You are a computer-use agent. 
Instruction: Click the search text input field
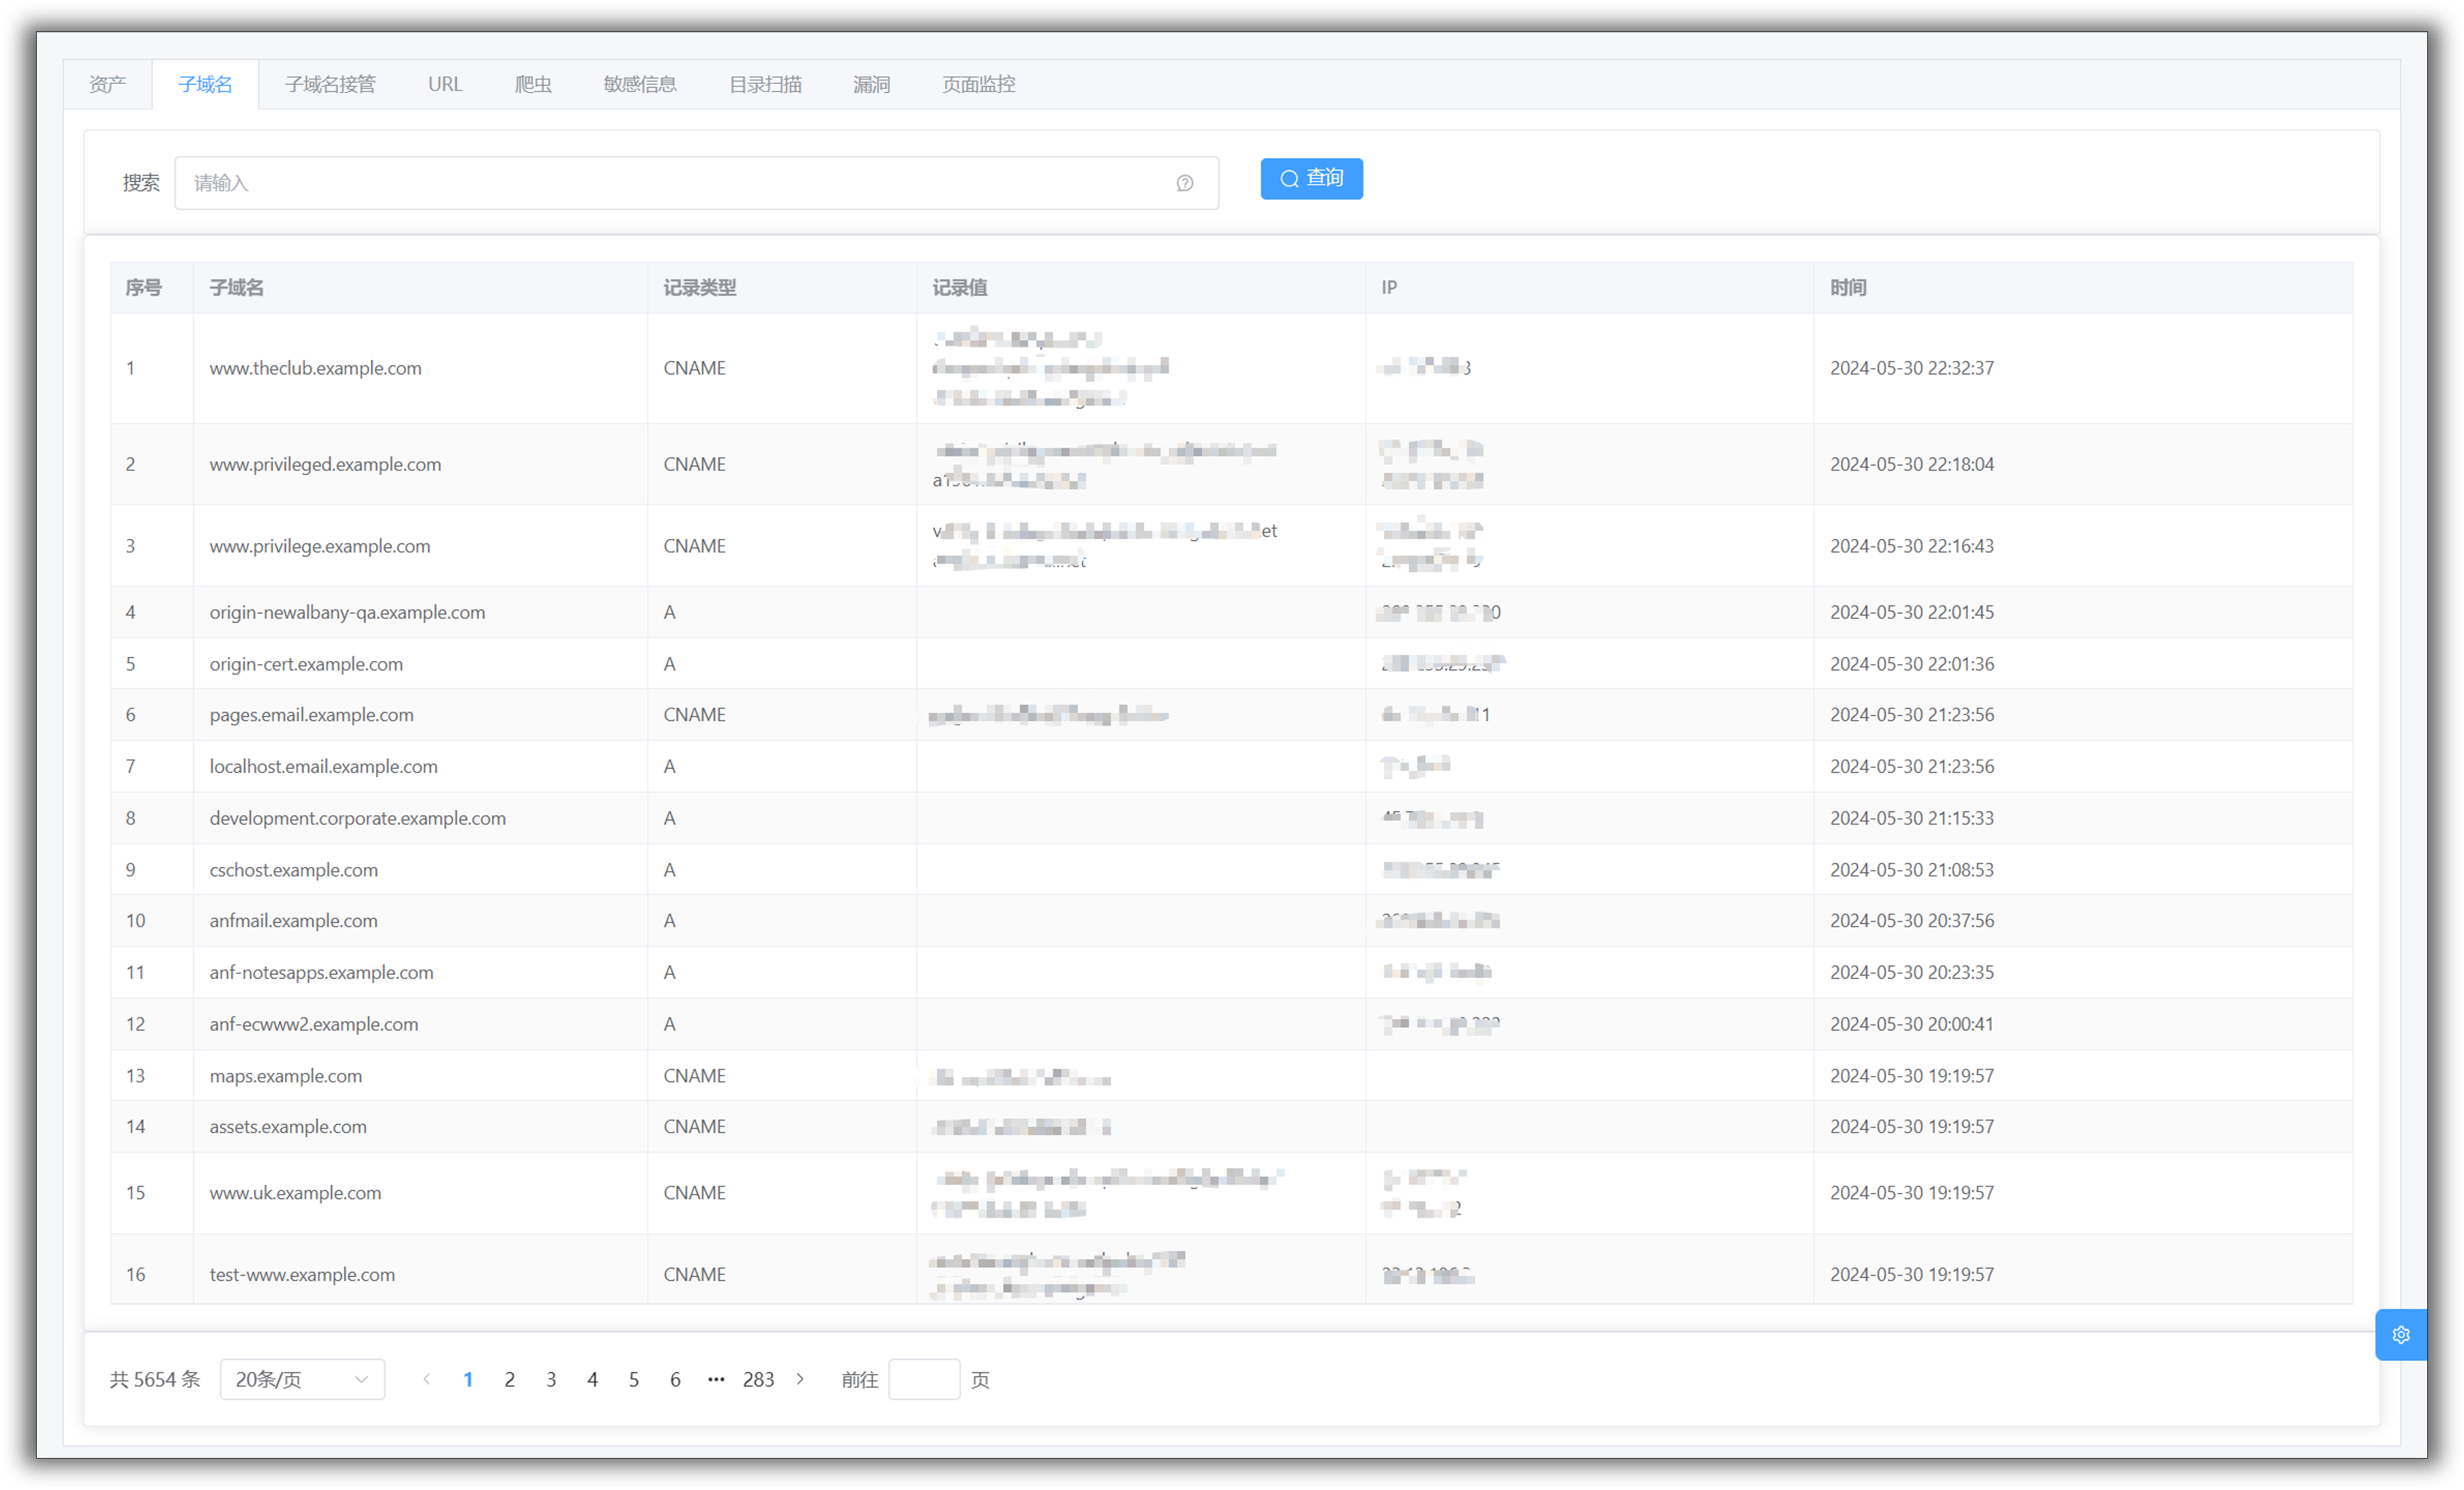[x=680, y=183]
